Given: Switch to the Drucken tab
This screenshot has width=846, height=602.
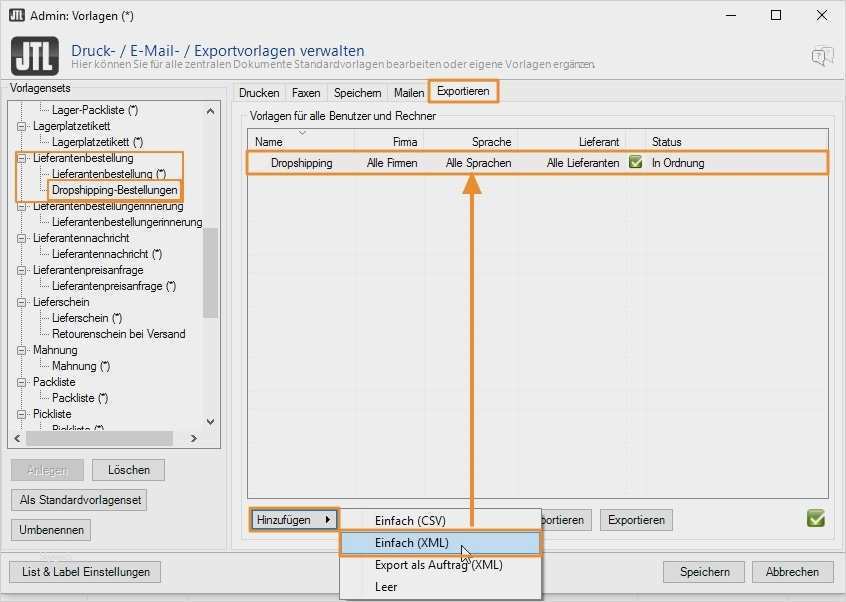Looking at the screenshot, I should click(x=260, y=93).
